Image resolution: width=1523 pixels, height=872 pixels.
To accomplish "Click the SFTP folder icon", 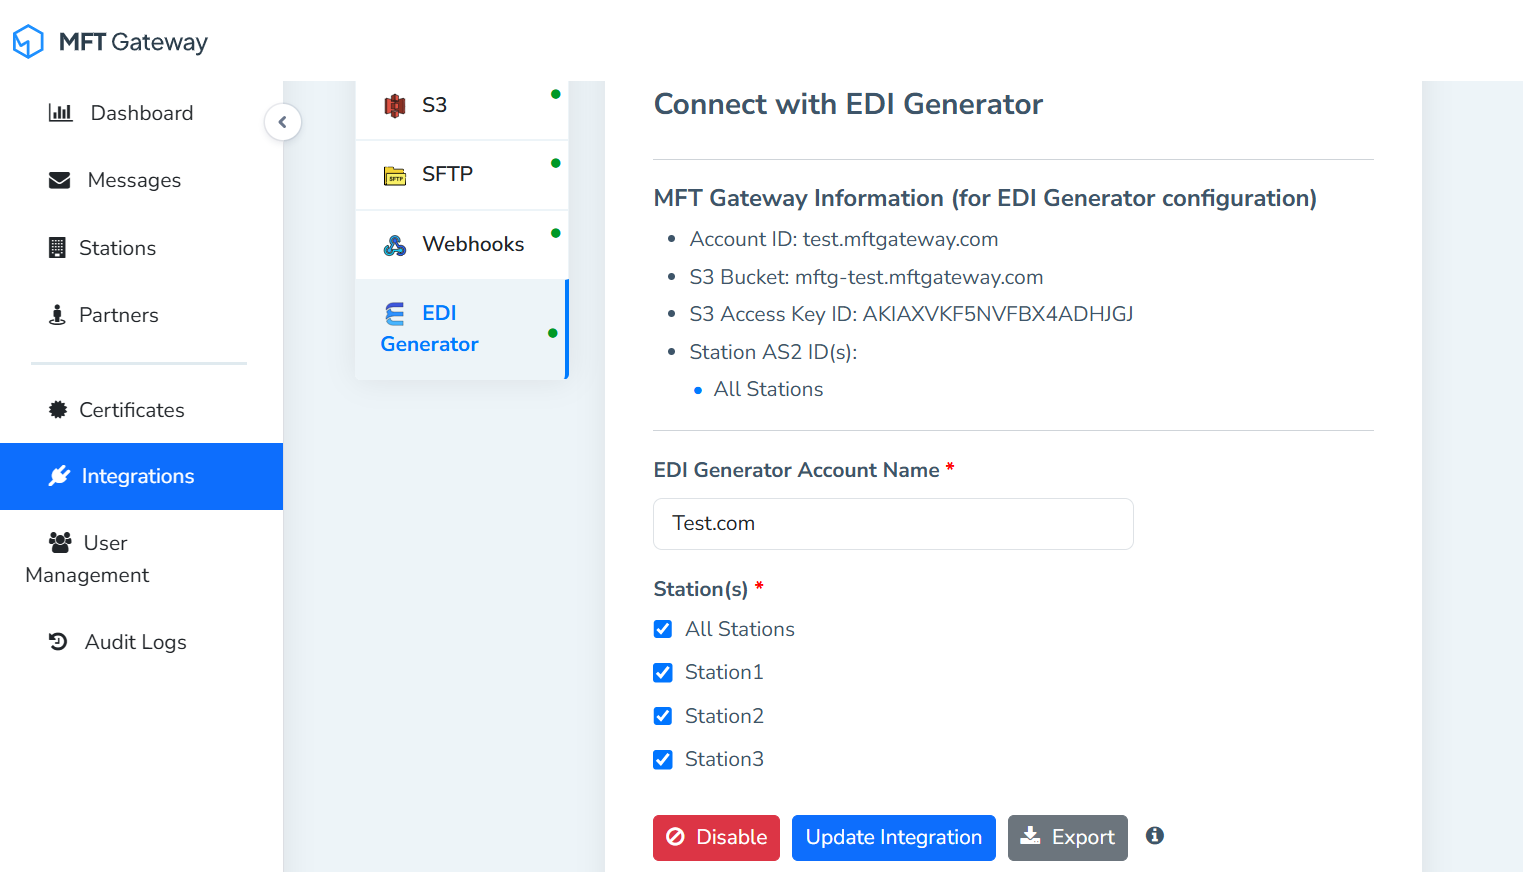I will (395, 176).
